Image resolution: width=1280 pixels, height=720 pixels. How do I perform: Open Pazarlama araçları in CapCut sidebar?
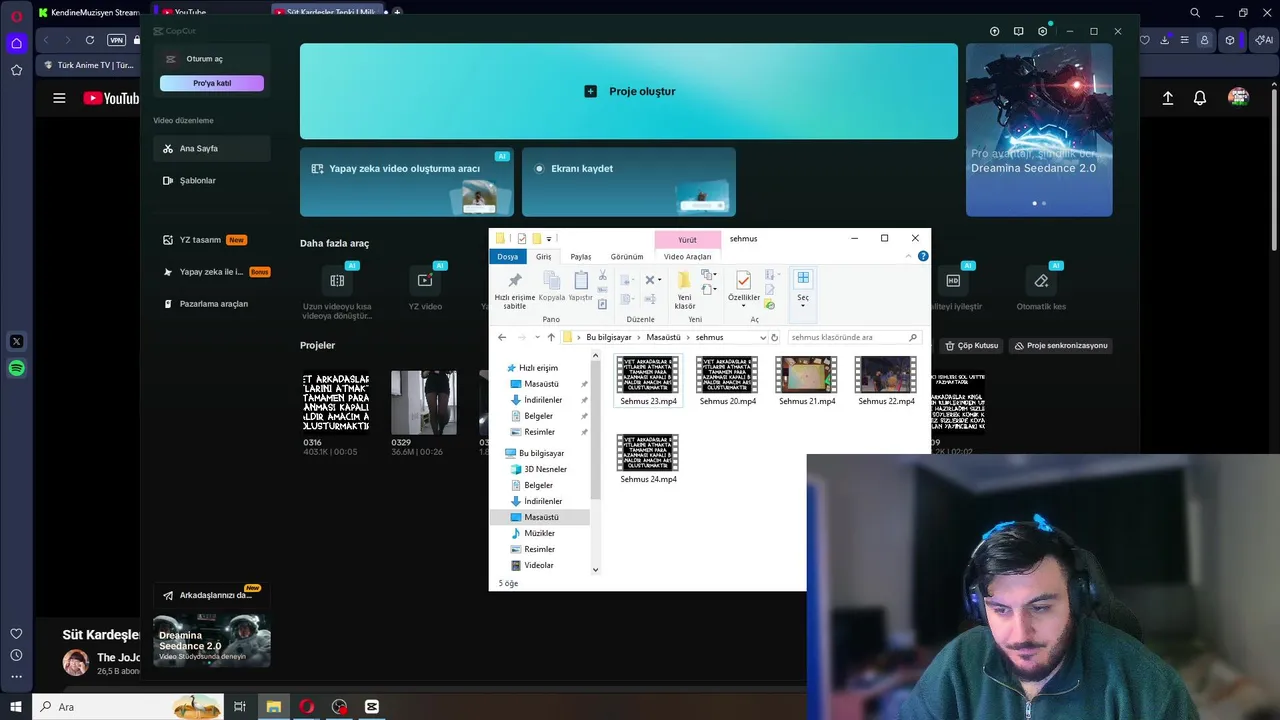tap(211, 303)
